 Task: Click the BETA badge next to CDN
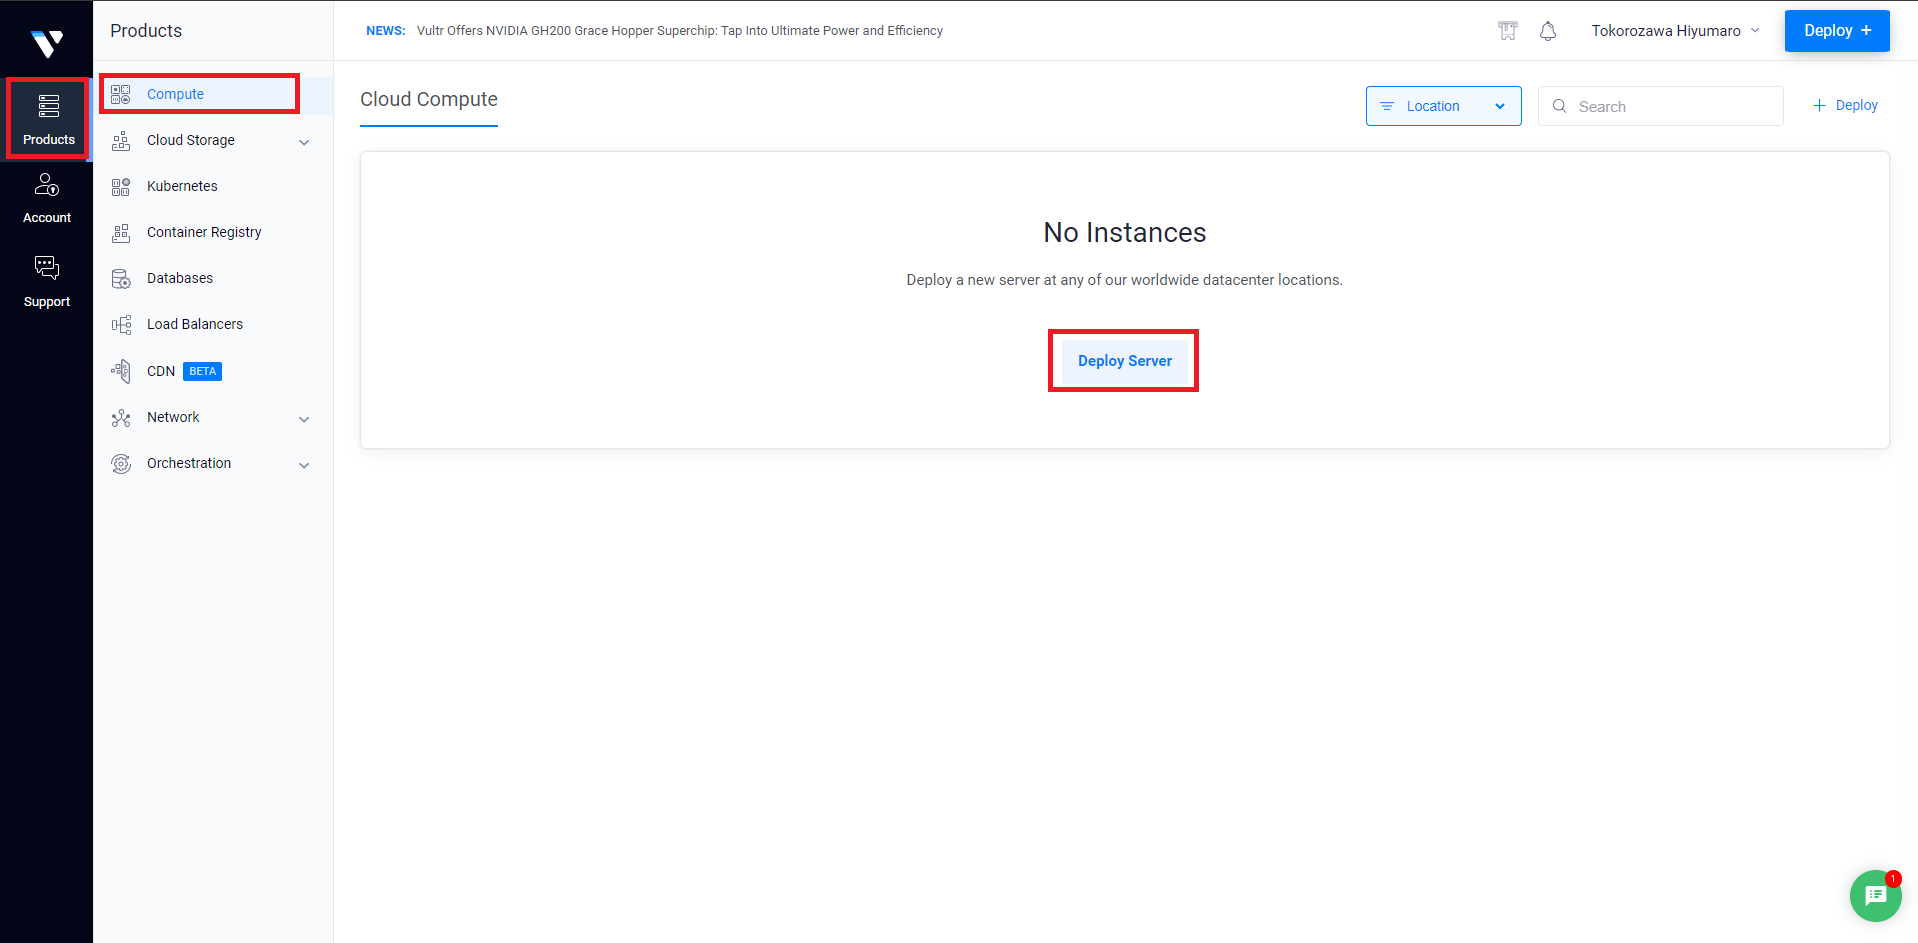pos(202,371)
